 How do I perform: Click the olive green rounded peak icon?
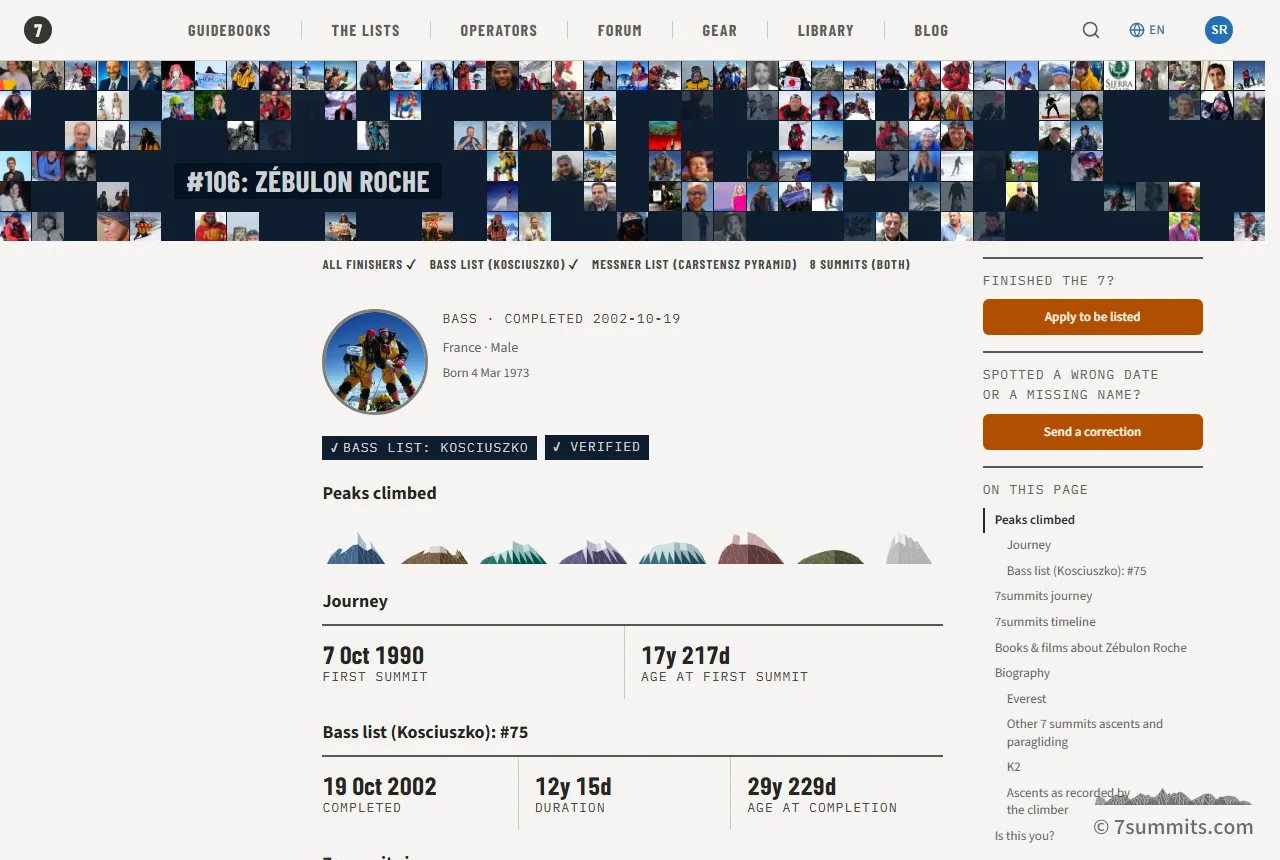point(830,556)
